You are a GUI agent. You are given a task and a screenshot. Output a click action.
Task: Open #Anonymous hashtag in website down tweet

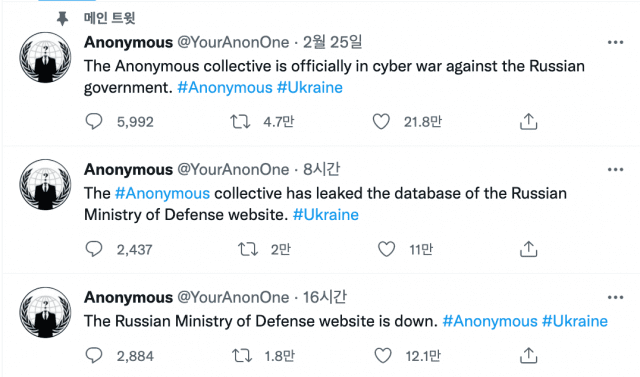click(x=490, y=321)
